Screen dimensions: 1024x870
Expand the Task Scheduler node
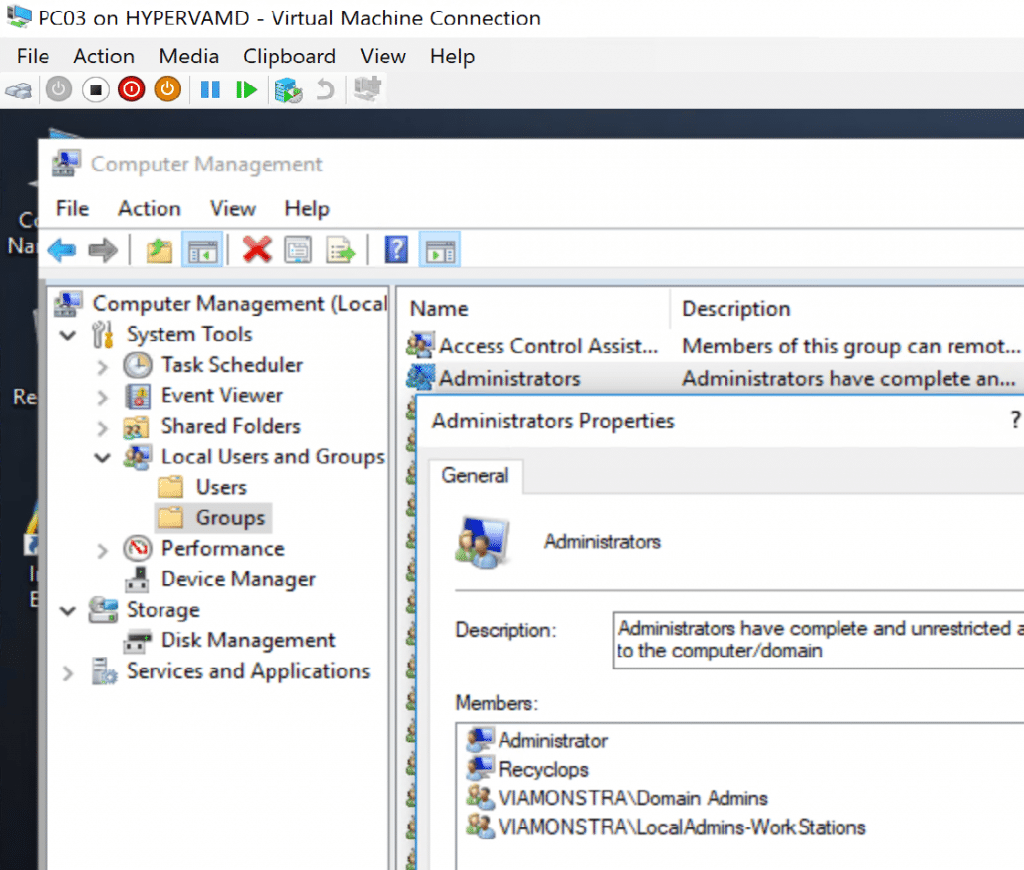click(102, 366)
